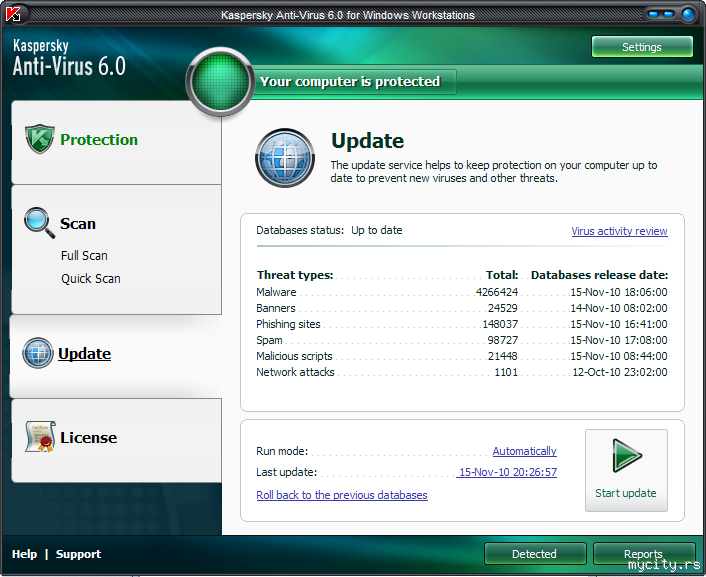The width and height of the screenshot is (706, 577).
Task: Click the Spam threat type row
Action: (462, 340)
